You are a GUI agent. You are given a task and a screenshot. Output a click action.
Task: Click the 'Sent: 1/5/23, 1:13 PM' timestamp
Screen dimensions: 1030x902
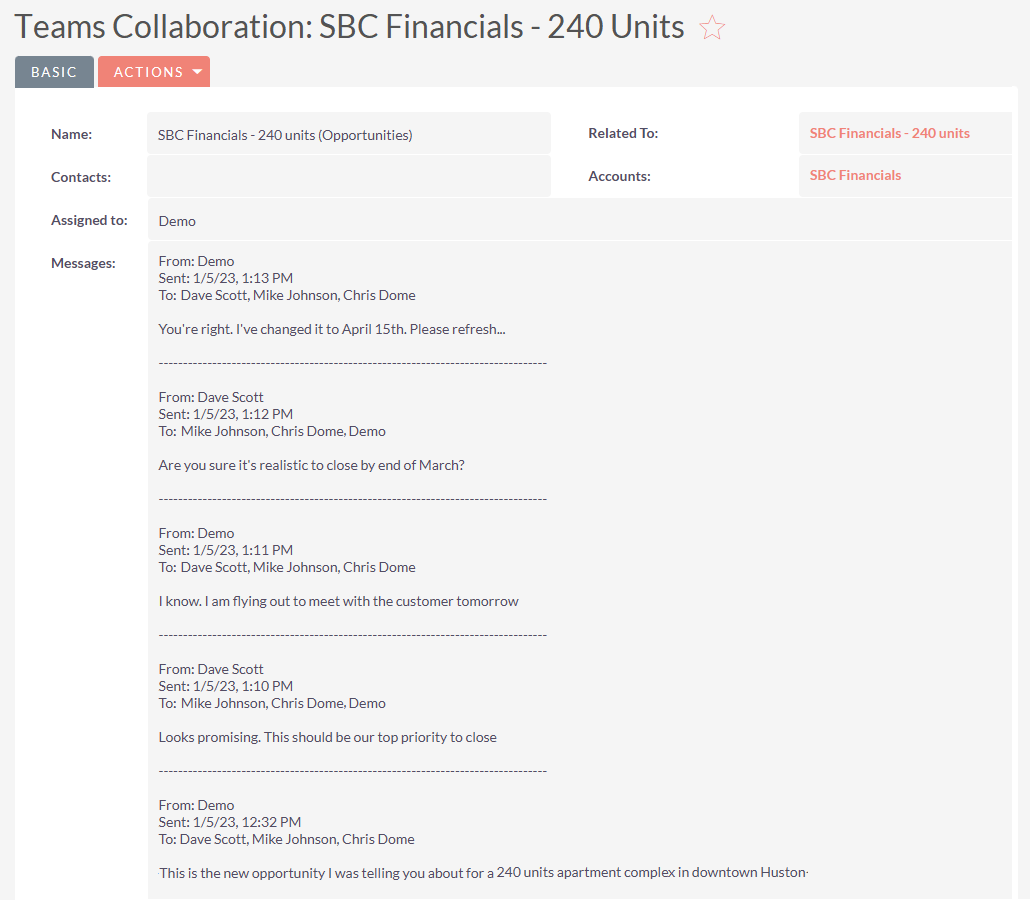click(x=226, y=278)
